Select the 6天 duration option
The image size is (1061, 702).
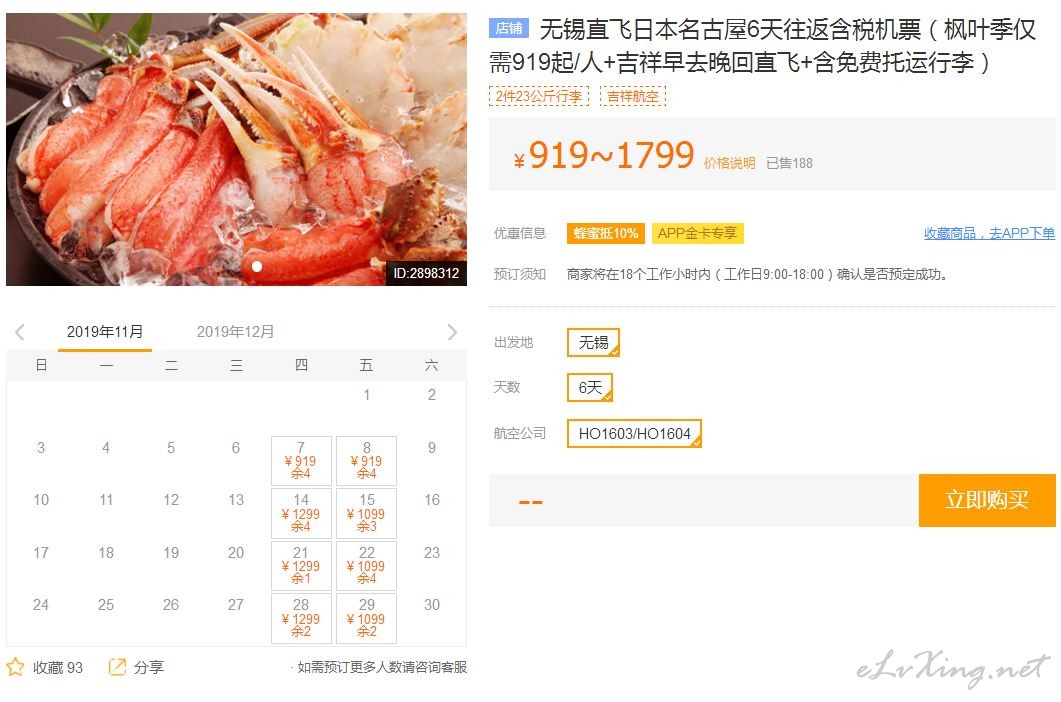pyautogui.click(x=589, y=387)
